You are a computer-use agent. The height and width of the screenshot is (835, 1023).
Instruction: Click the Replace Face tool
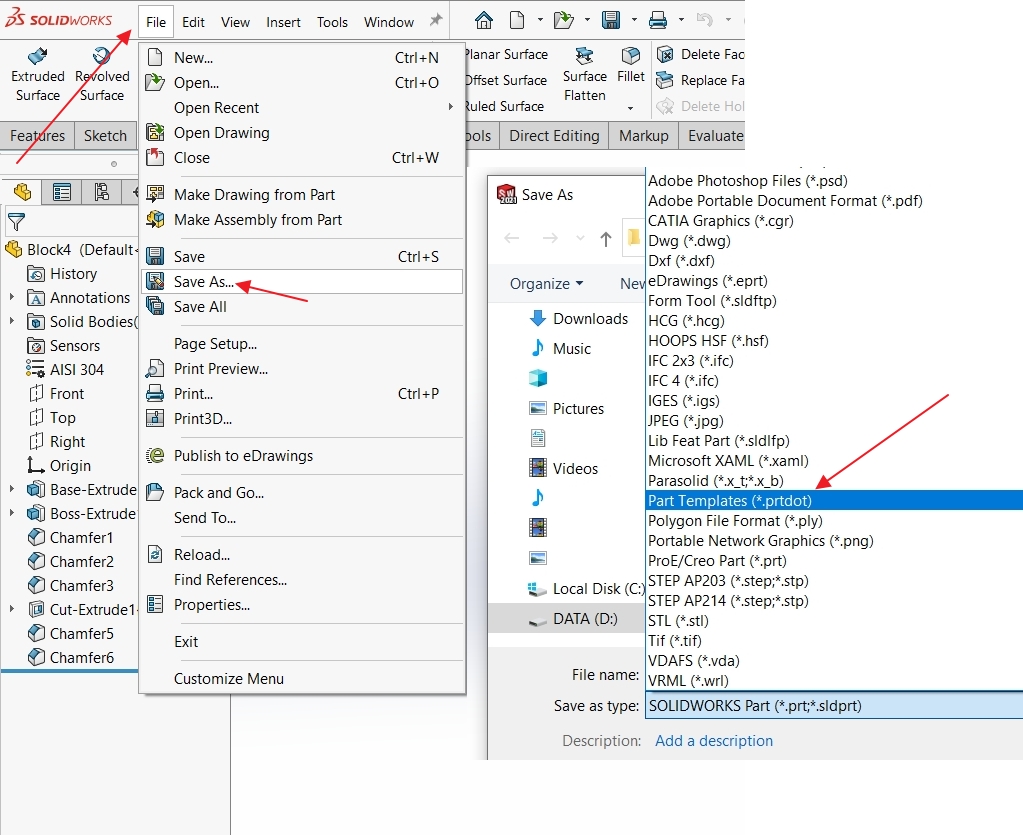(701, 80)
